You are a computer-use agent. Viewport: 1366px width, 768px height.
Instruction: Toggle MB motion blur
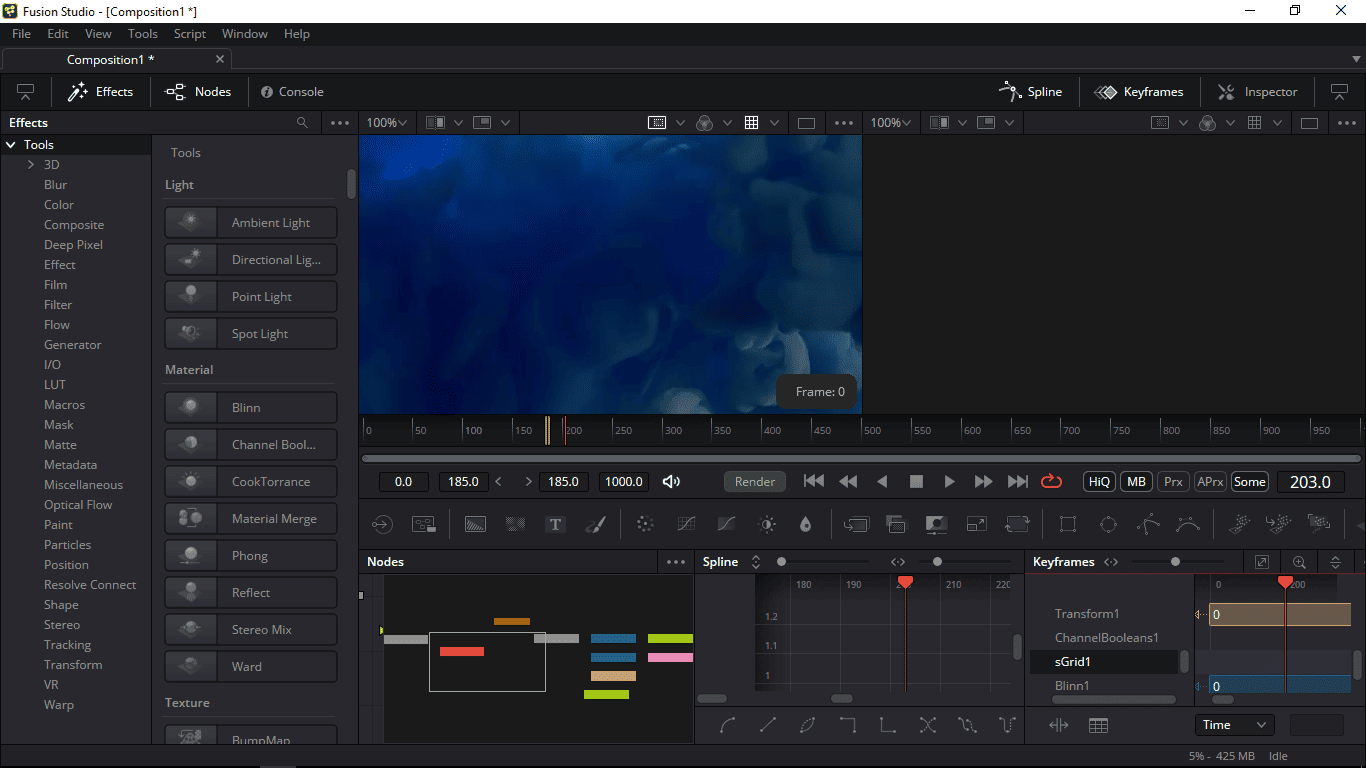[x=1136, y=481]
